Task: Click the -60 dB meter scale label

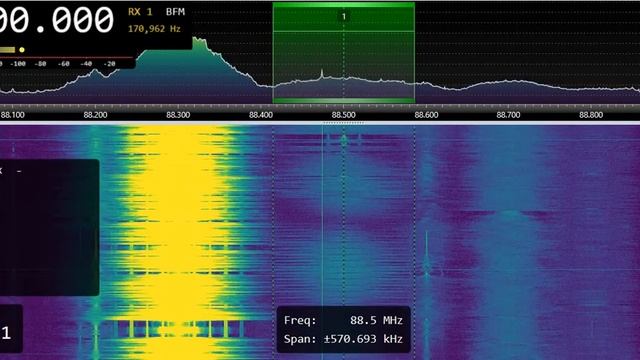Action: (x=63, y=64)
